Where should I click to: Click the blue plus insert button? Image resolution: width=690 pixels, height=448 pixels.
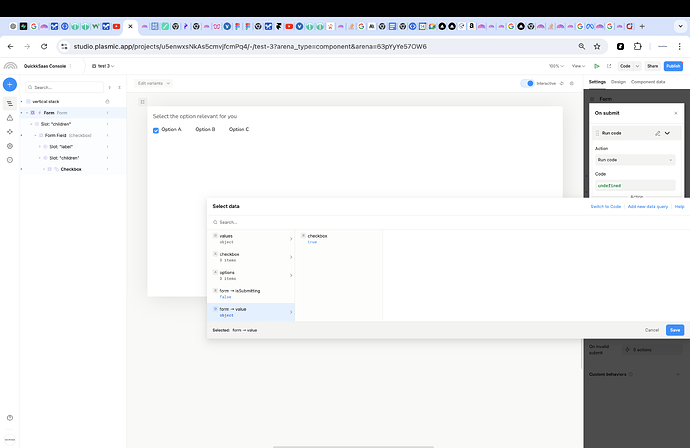[x=10, y=84]
